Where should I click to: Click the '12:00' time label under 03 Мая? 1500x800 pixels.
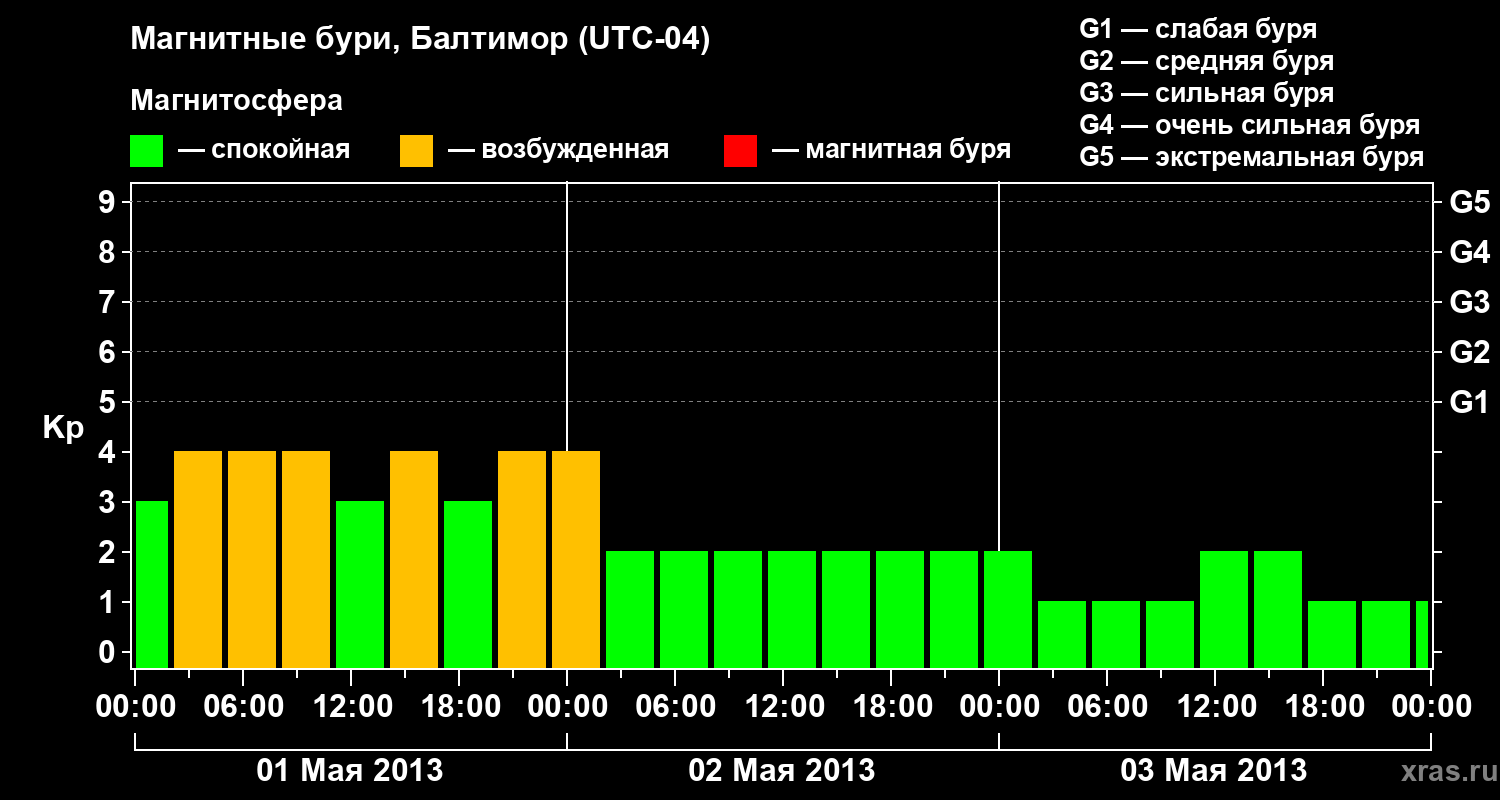point(1215,707)
